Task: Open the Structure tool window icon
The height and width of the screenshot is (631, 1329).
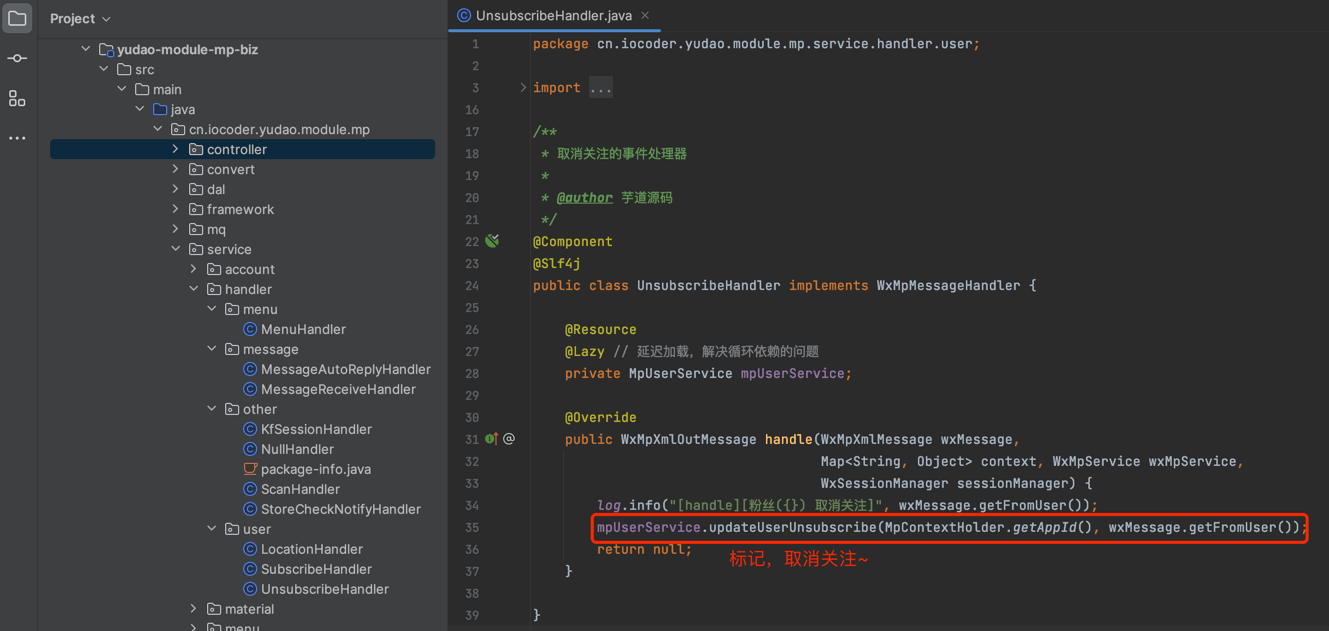Action: [17, 98]
